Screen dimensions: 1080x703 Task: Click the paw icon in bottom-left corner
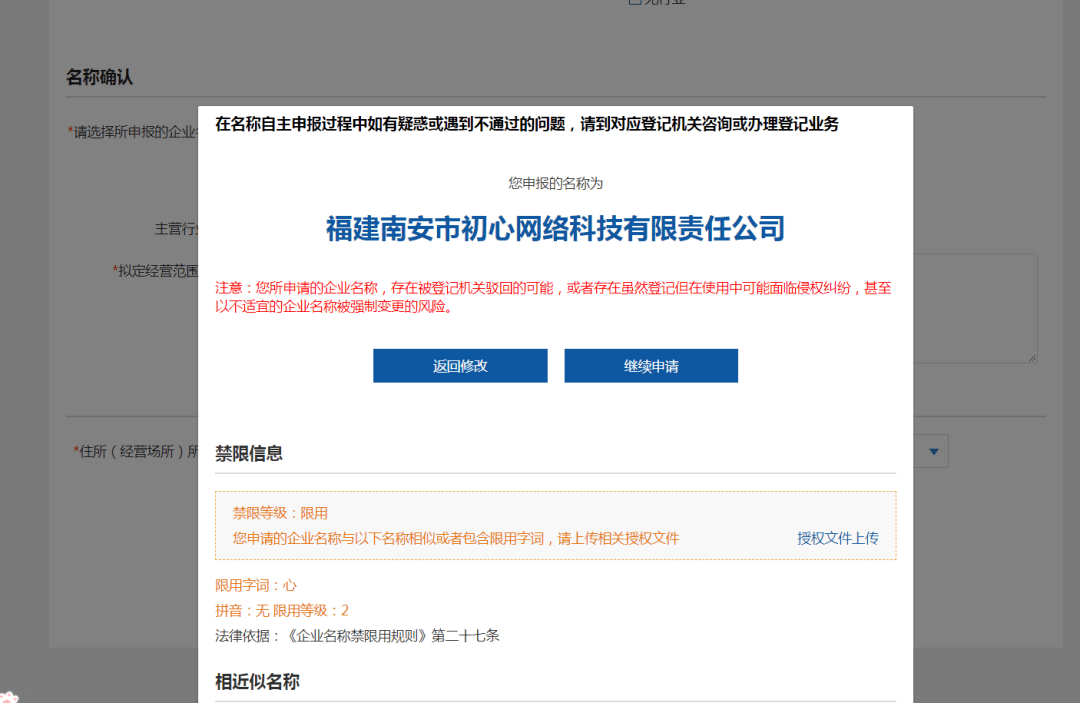[8, 697]
